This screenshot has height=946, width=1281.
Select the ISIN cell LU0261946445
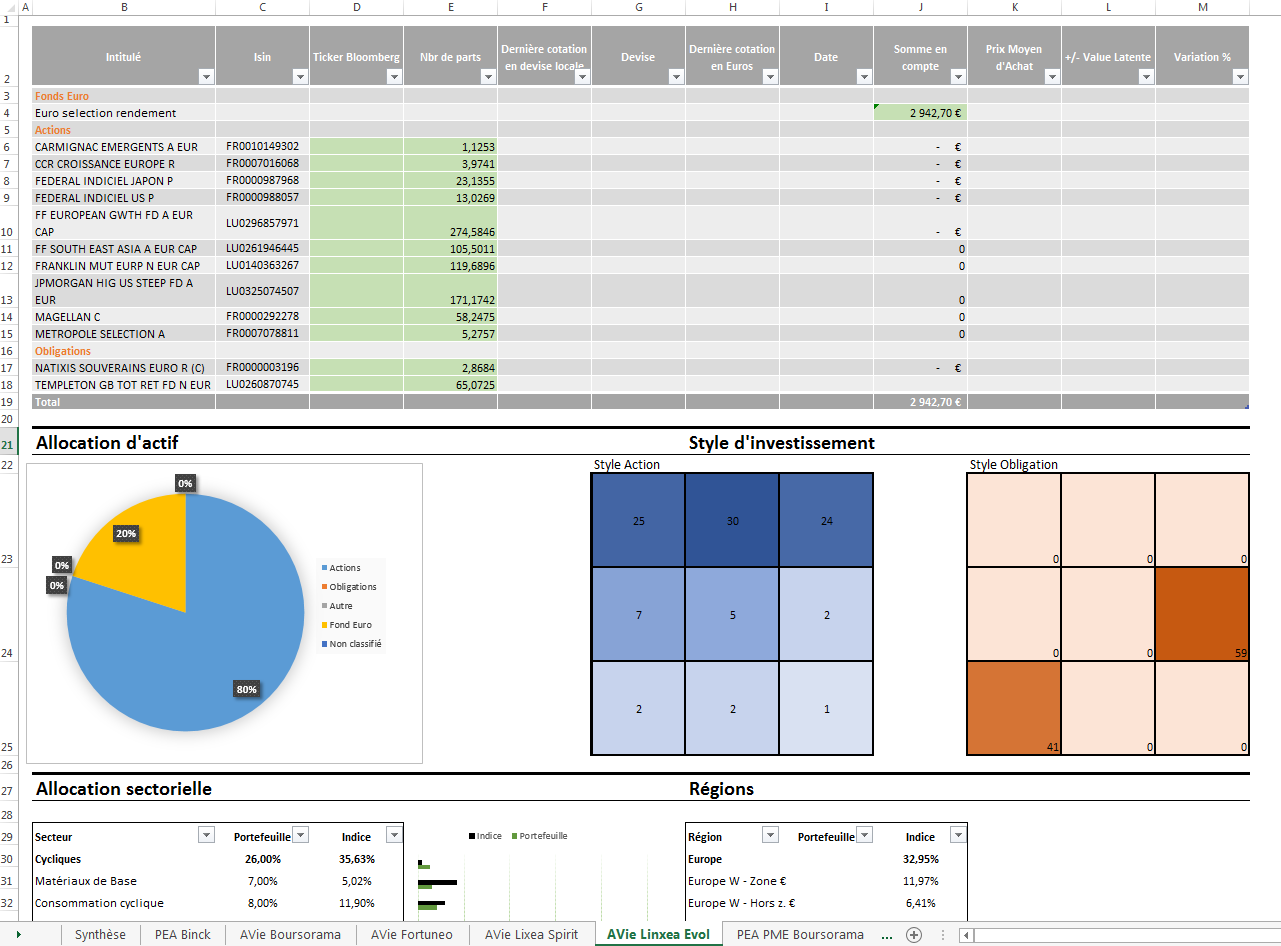[x=262, y=248]
